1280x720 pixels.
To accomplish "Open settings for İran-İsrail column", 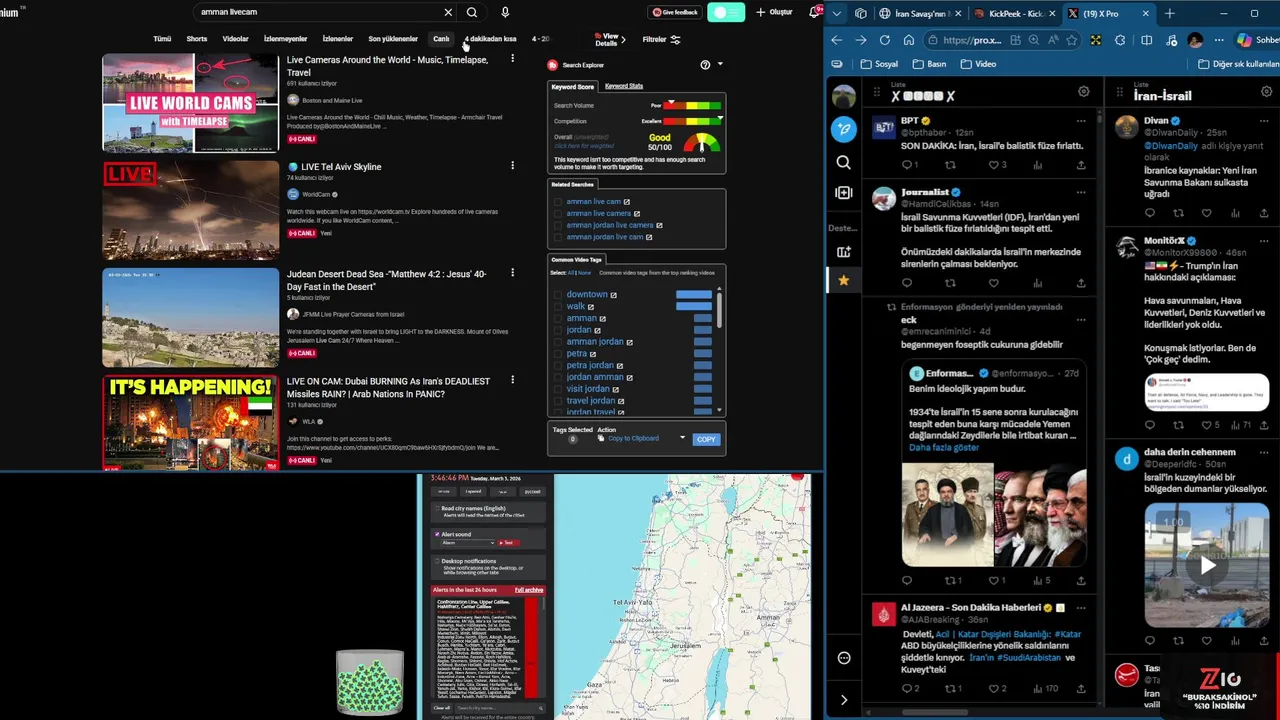I will pos(1266,92).
